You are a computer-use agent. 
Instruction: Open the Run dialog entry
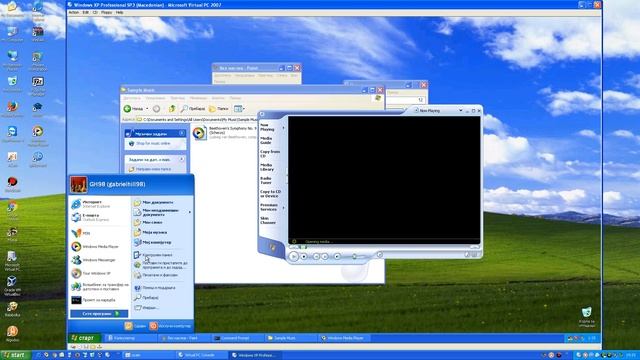(x=162, y=308)
